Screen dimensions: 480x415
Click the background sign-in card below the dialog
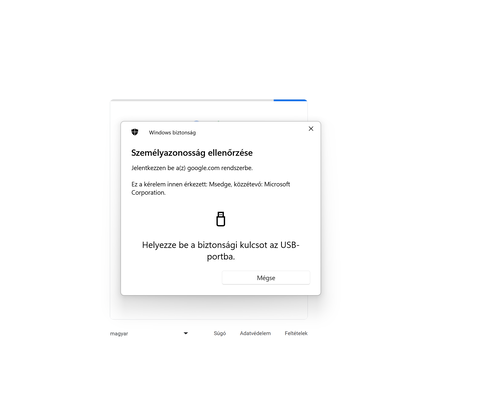(209, 307)
